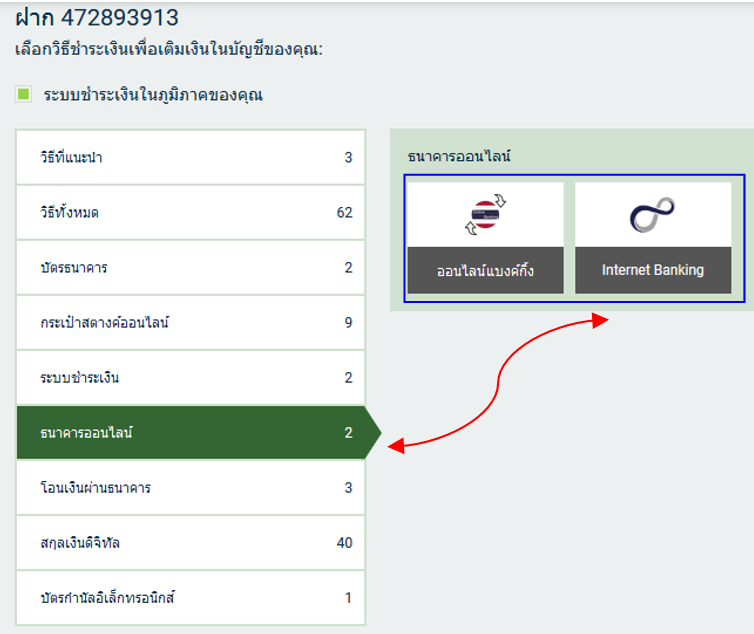Open the วิธีทั้งหมด category
Viewport: 754px width, 634px height.
click(191, 212)
